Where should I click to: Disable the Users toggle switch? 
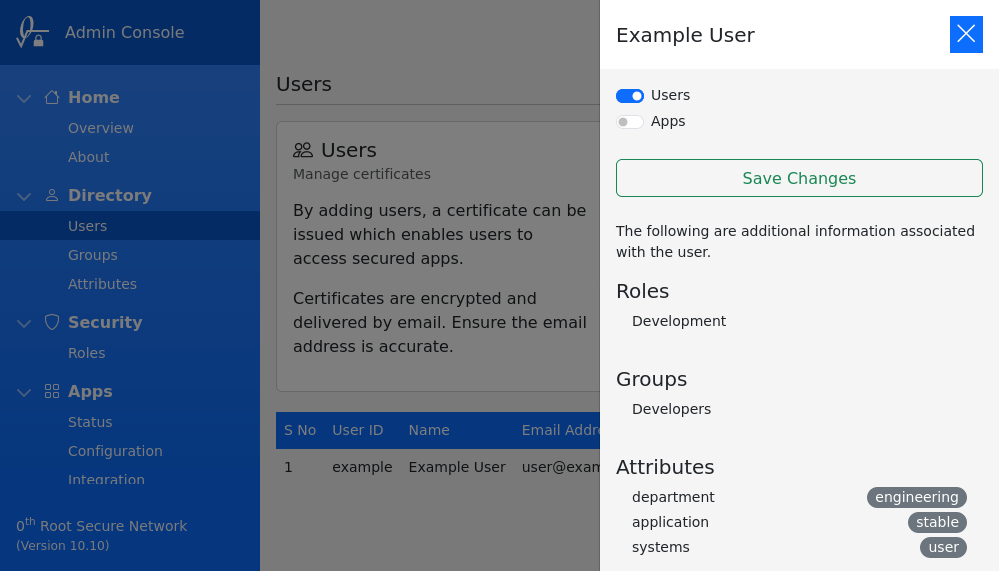[630, 96]
